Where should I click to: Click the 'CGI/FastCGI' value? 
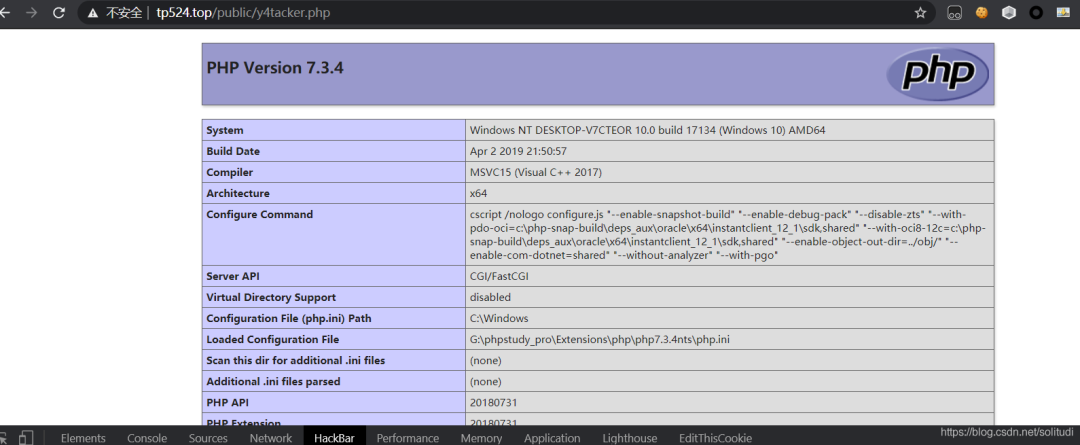coord(499,276)
